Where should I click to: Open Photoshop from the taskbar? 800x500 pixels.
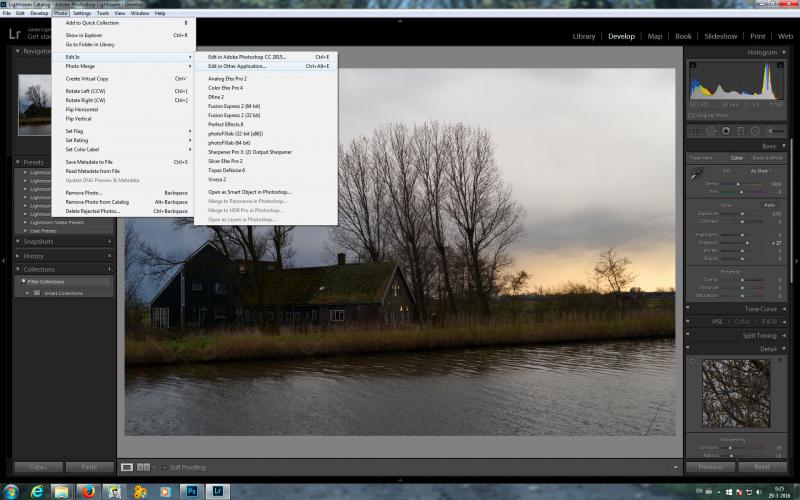point(191,491)
